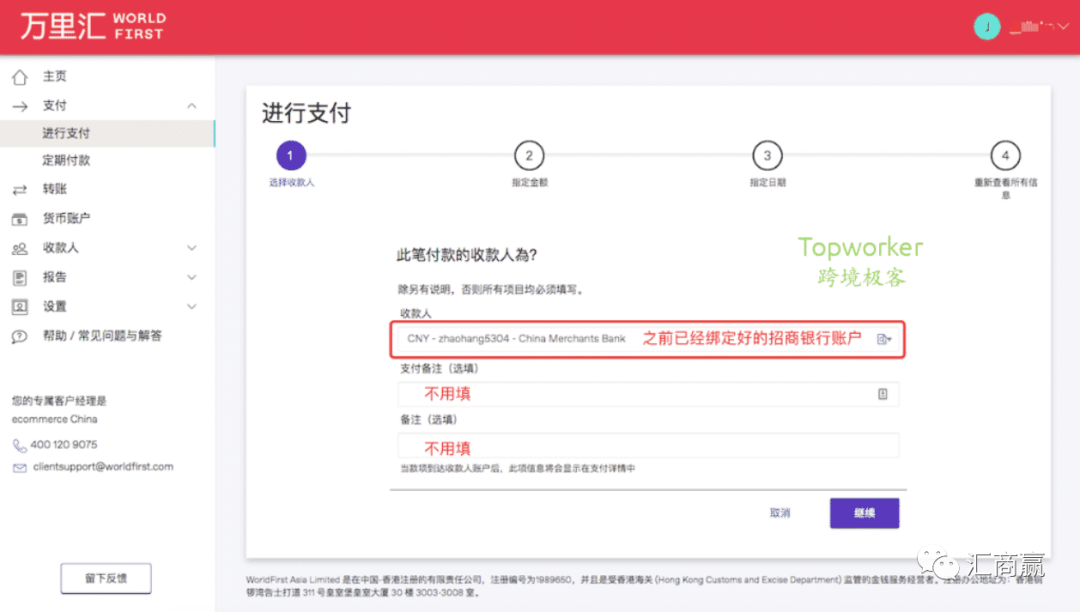Screen dimensions: 1080x612
Task: Expand the 报告 sidebar dropdown
Action: [193, 277]
